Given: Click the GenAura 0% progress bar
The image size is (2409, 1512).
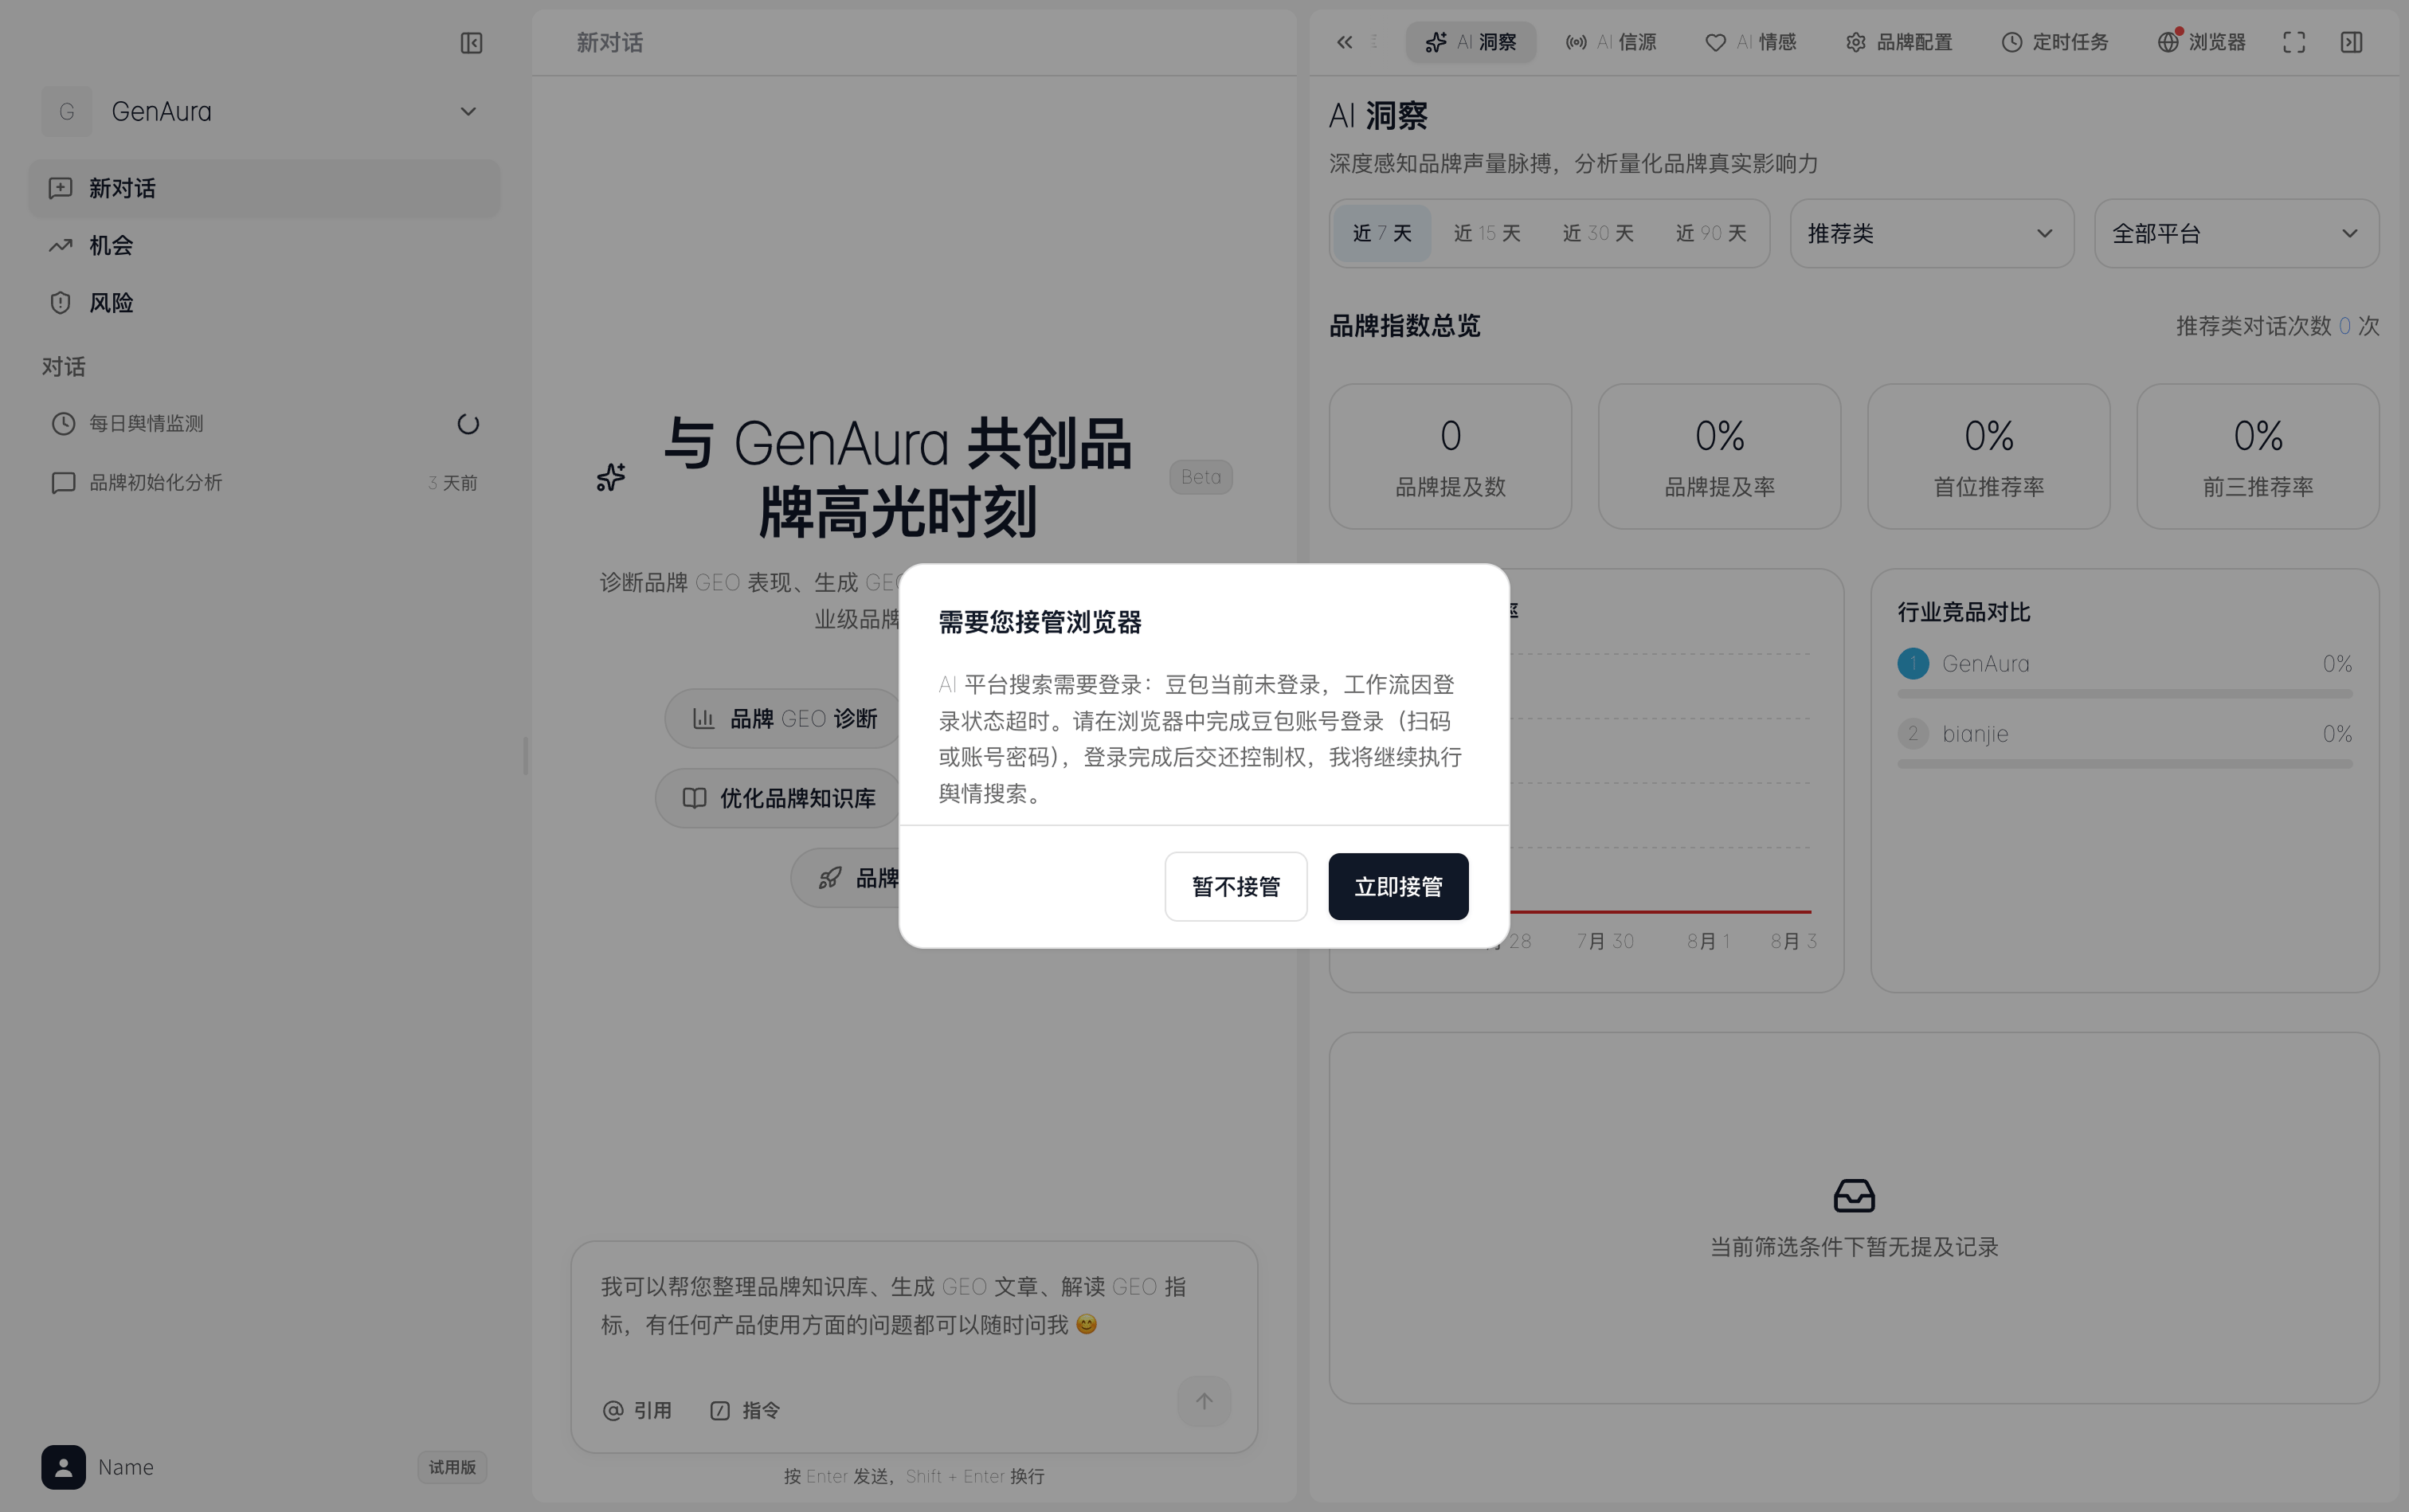Looking at the screenshot, I should pyautogui.click(x=2124, y=694).
